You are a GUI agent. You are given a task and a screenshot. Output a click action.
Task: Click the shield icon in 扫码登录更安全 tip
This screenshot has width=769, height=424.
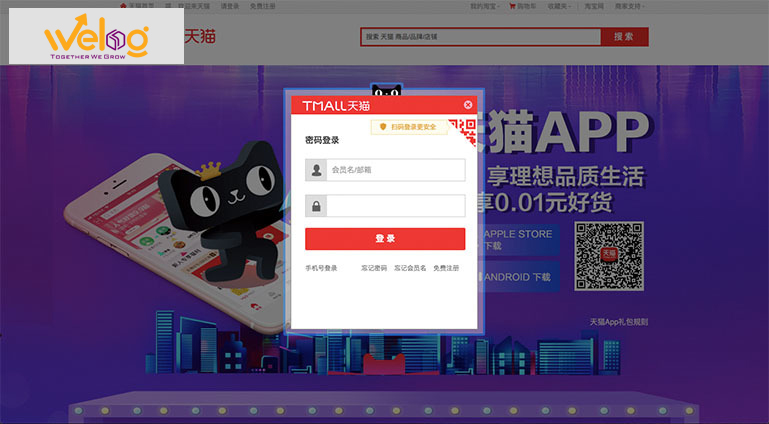(x=383, y=126)
